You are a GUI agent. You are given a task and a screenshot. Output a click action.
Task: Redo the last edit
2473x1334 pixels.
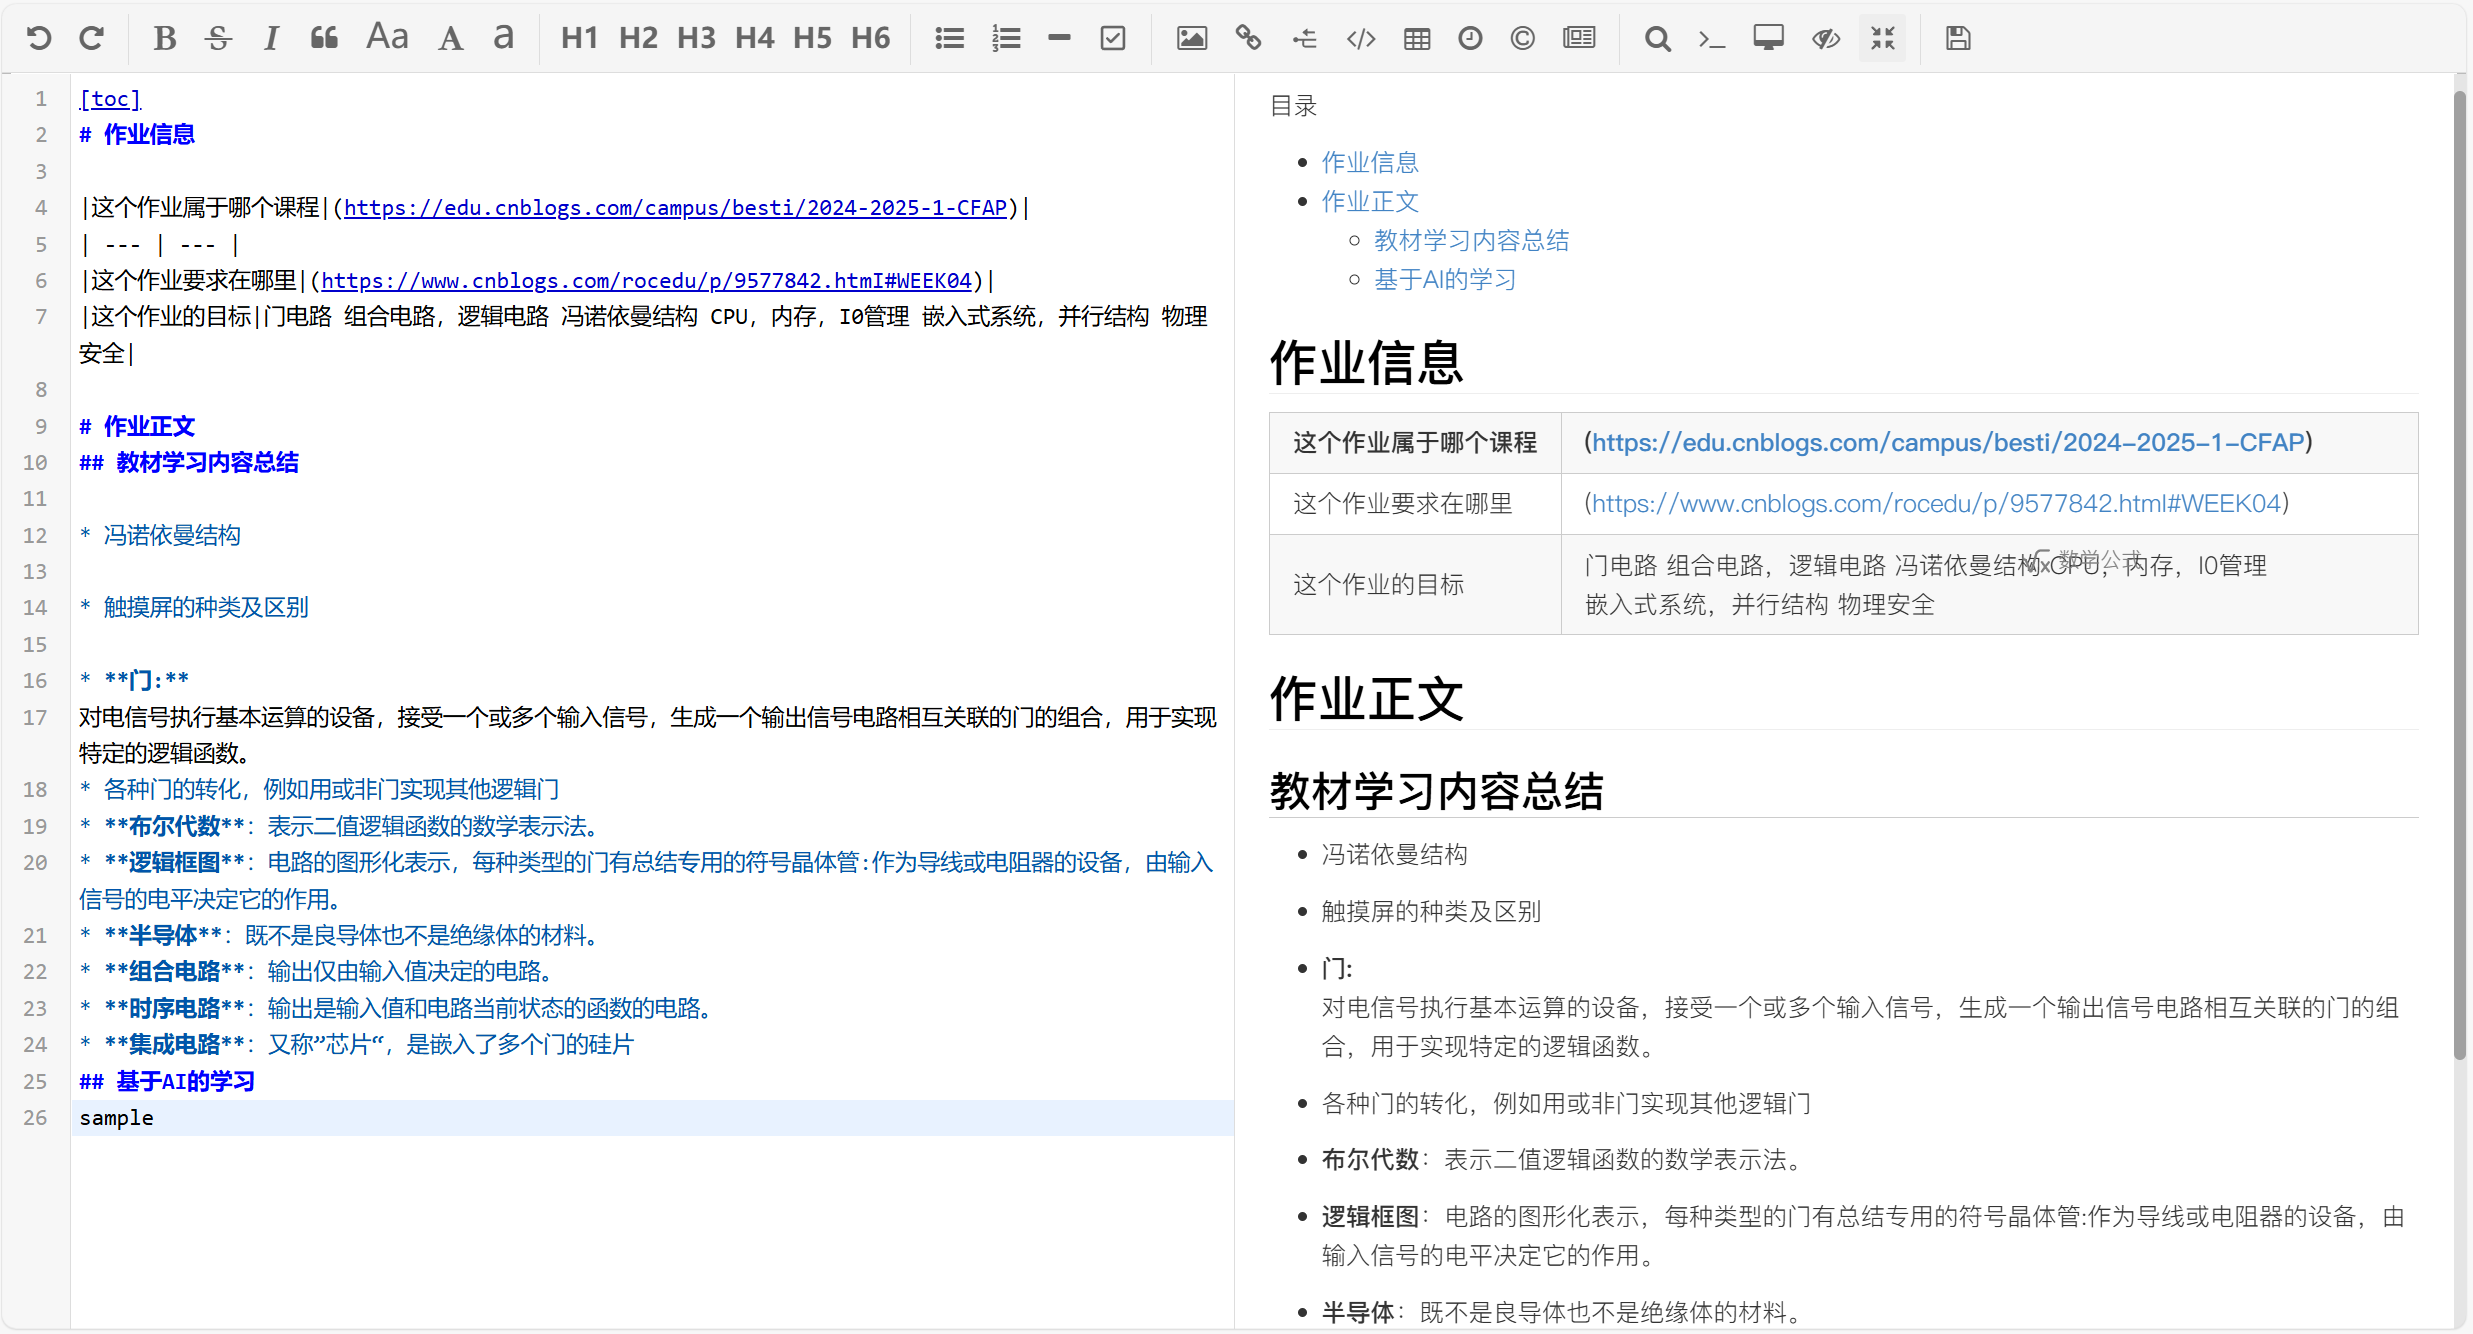pyautogui.click(x=92, y=39)
